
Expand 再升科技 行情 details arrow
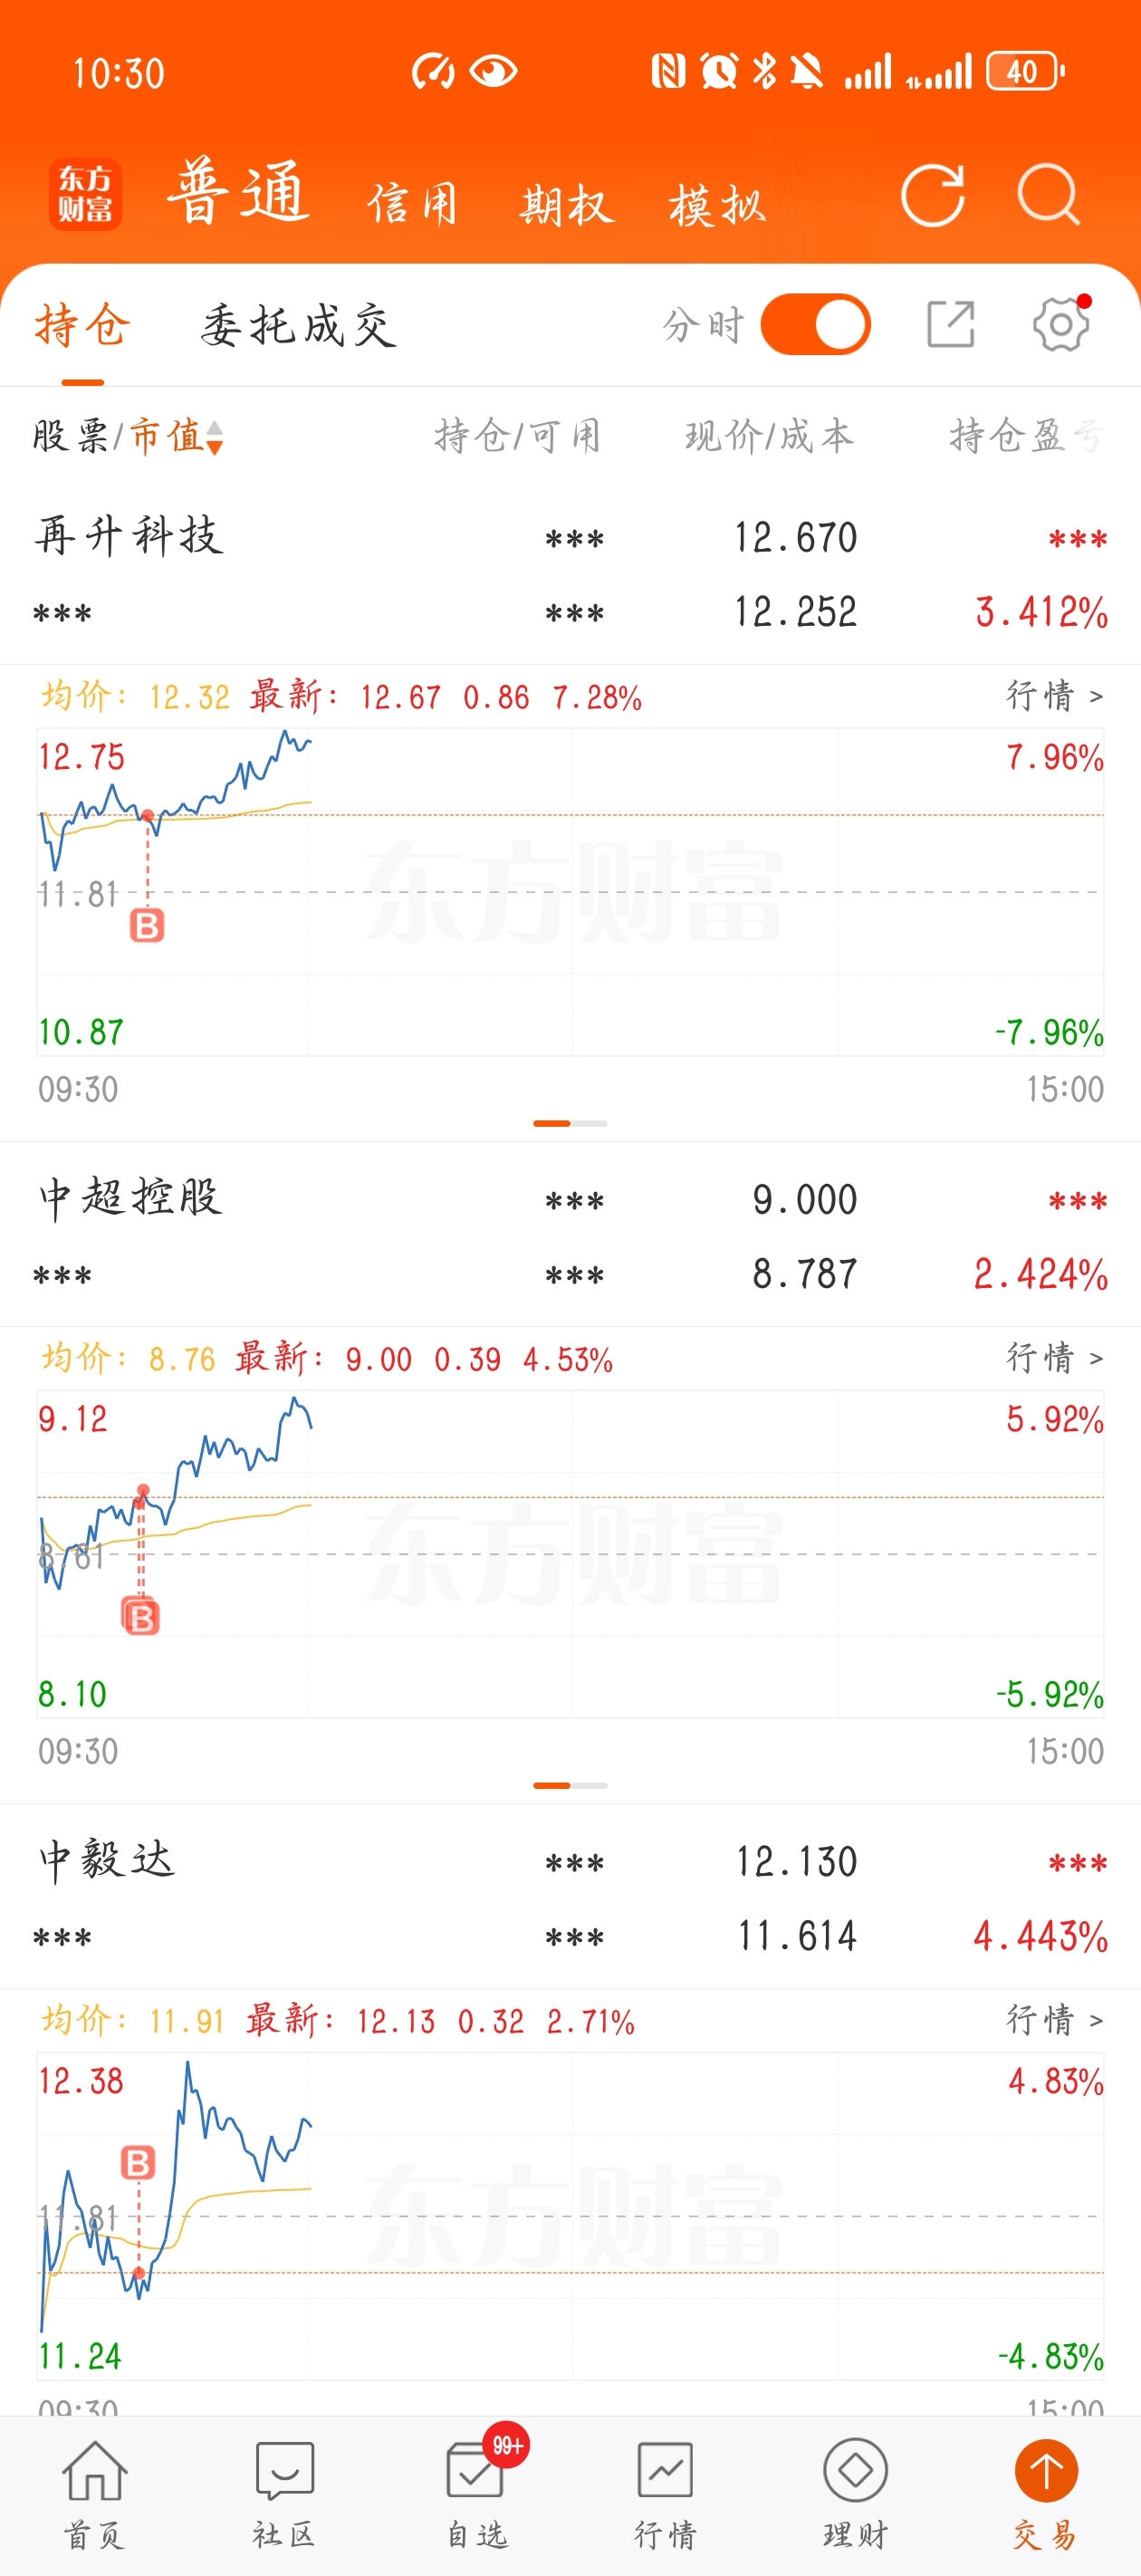click(x=1054, y=695)
